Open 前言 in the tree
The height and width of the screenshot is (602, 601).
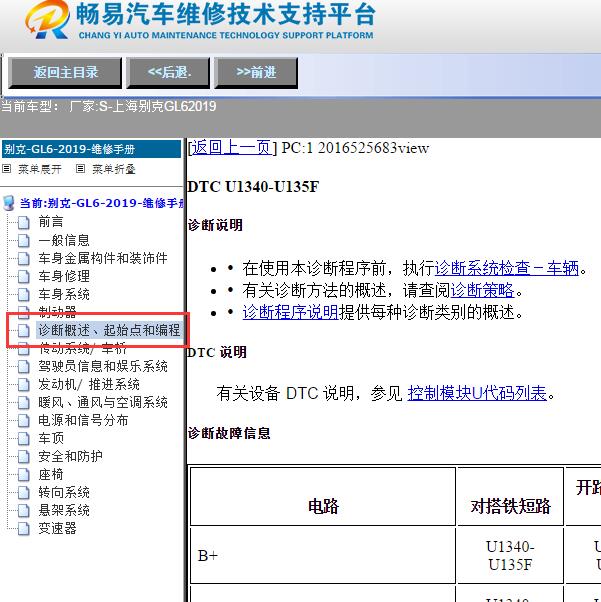pos(51,222)
